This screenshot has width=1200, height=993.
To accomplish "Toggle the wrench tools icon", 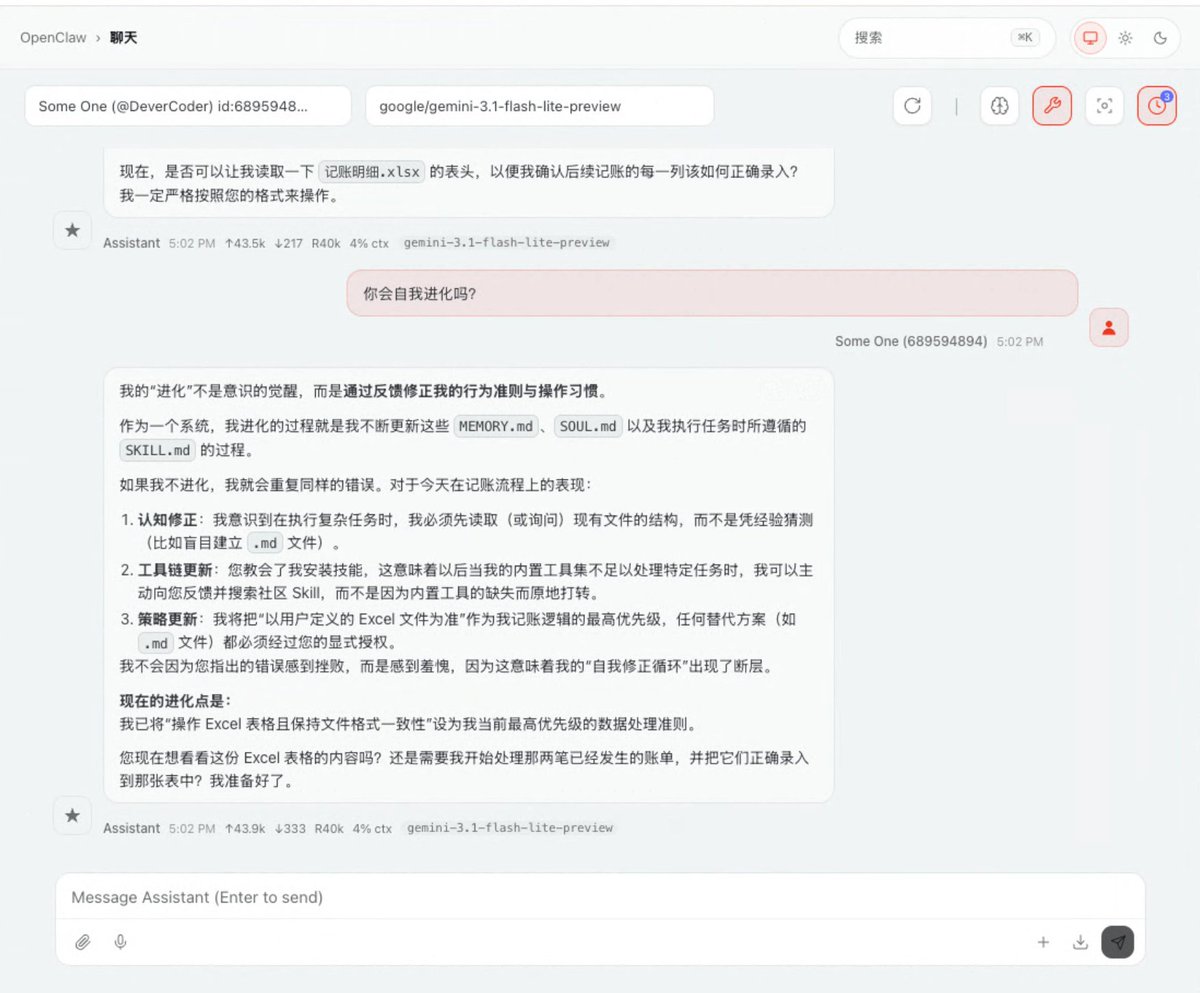I will [1052, 106].
